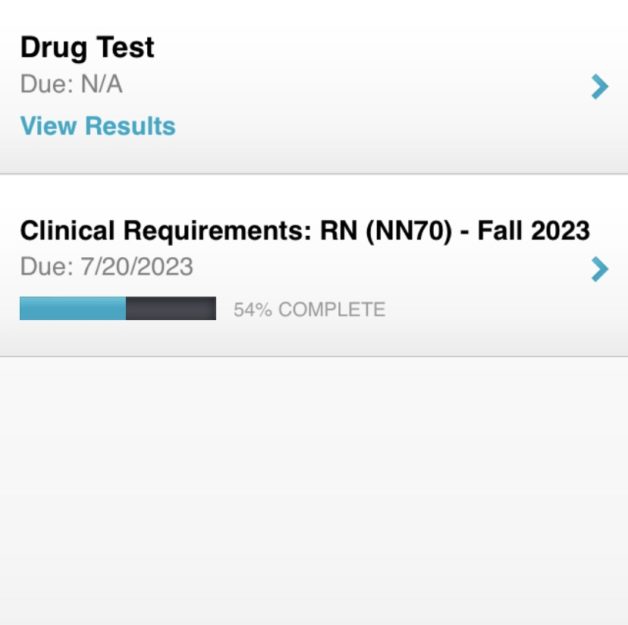Click the words Fall 2023 in the title

(x=533, y=231)
